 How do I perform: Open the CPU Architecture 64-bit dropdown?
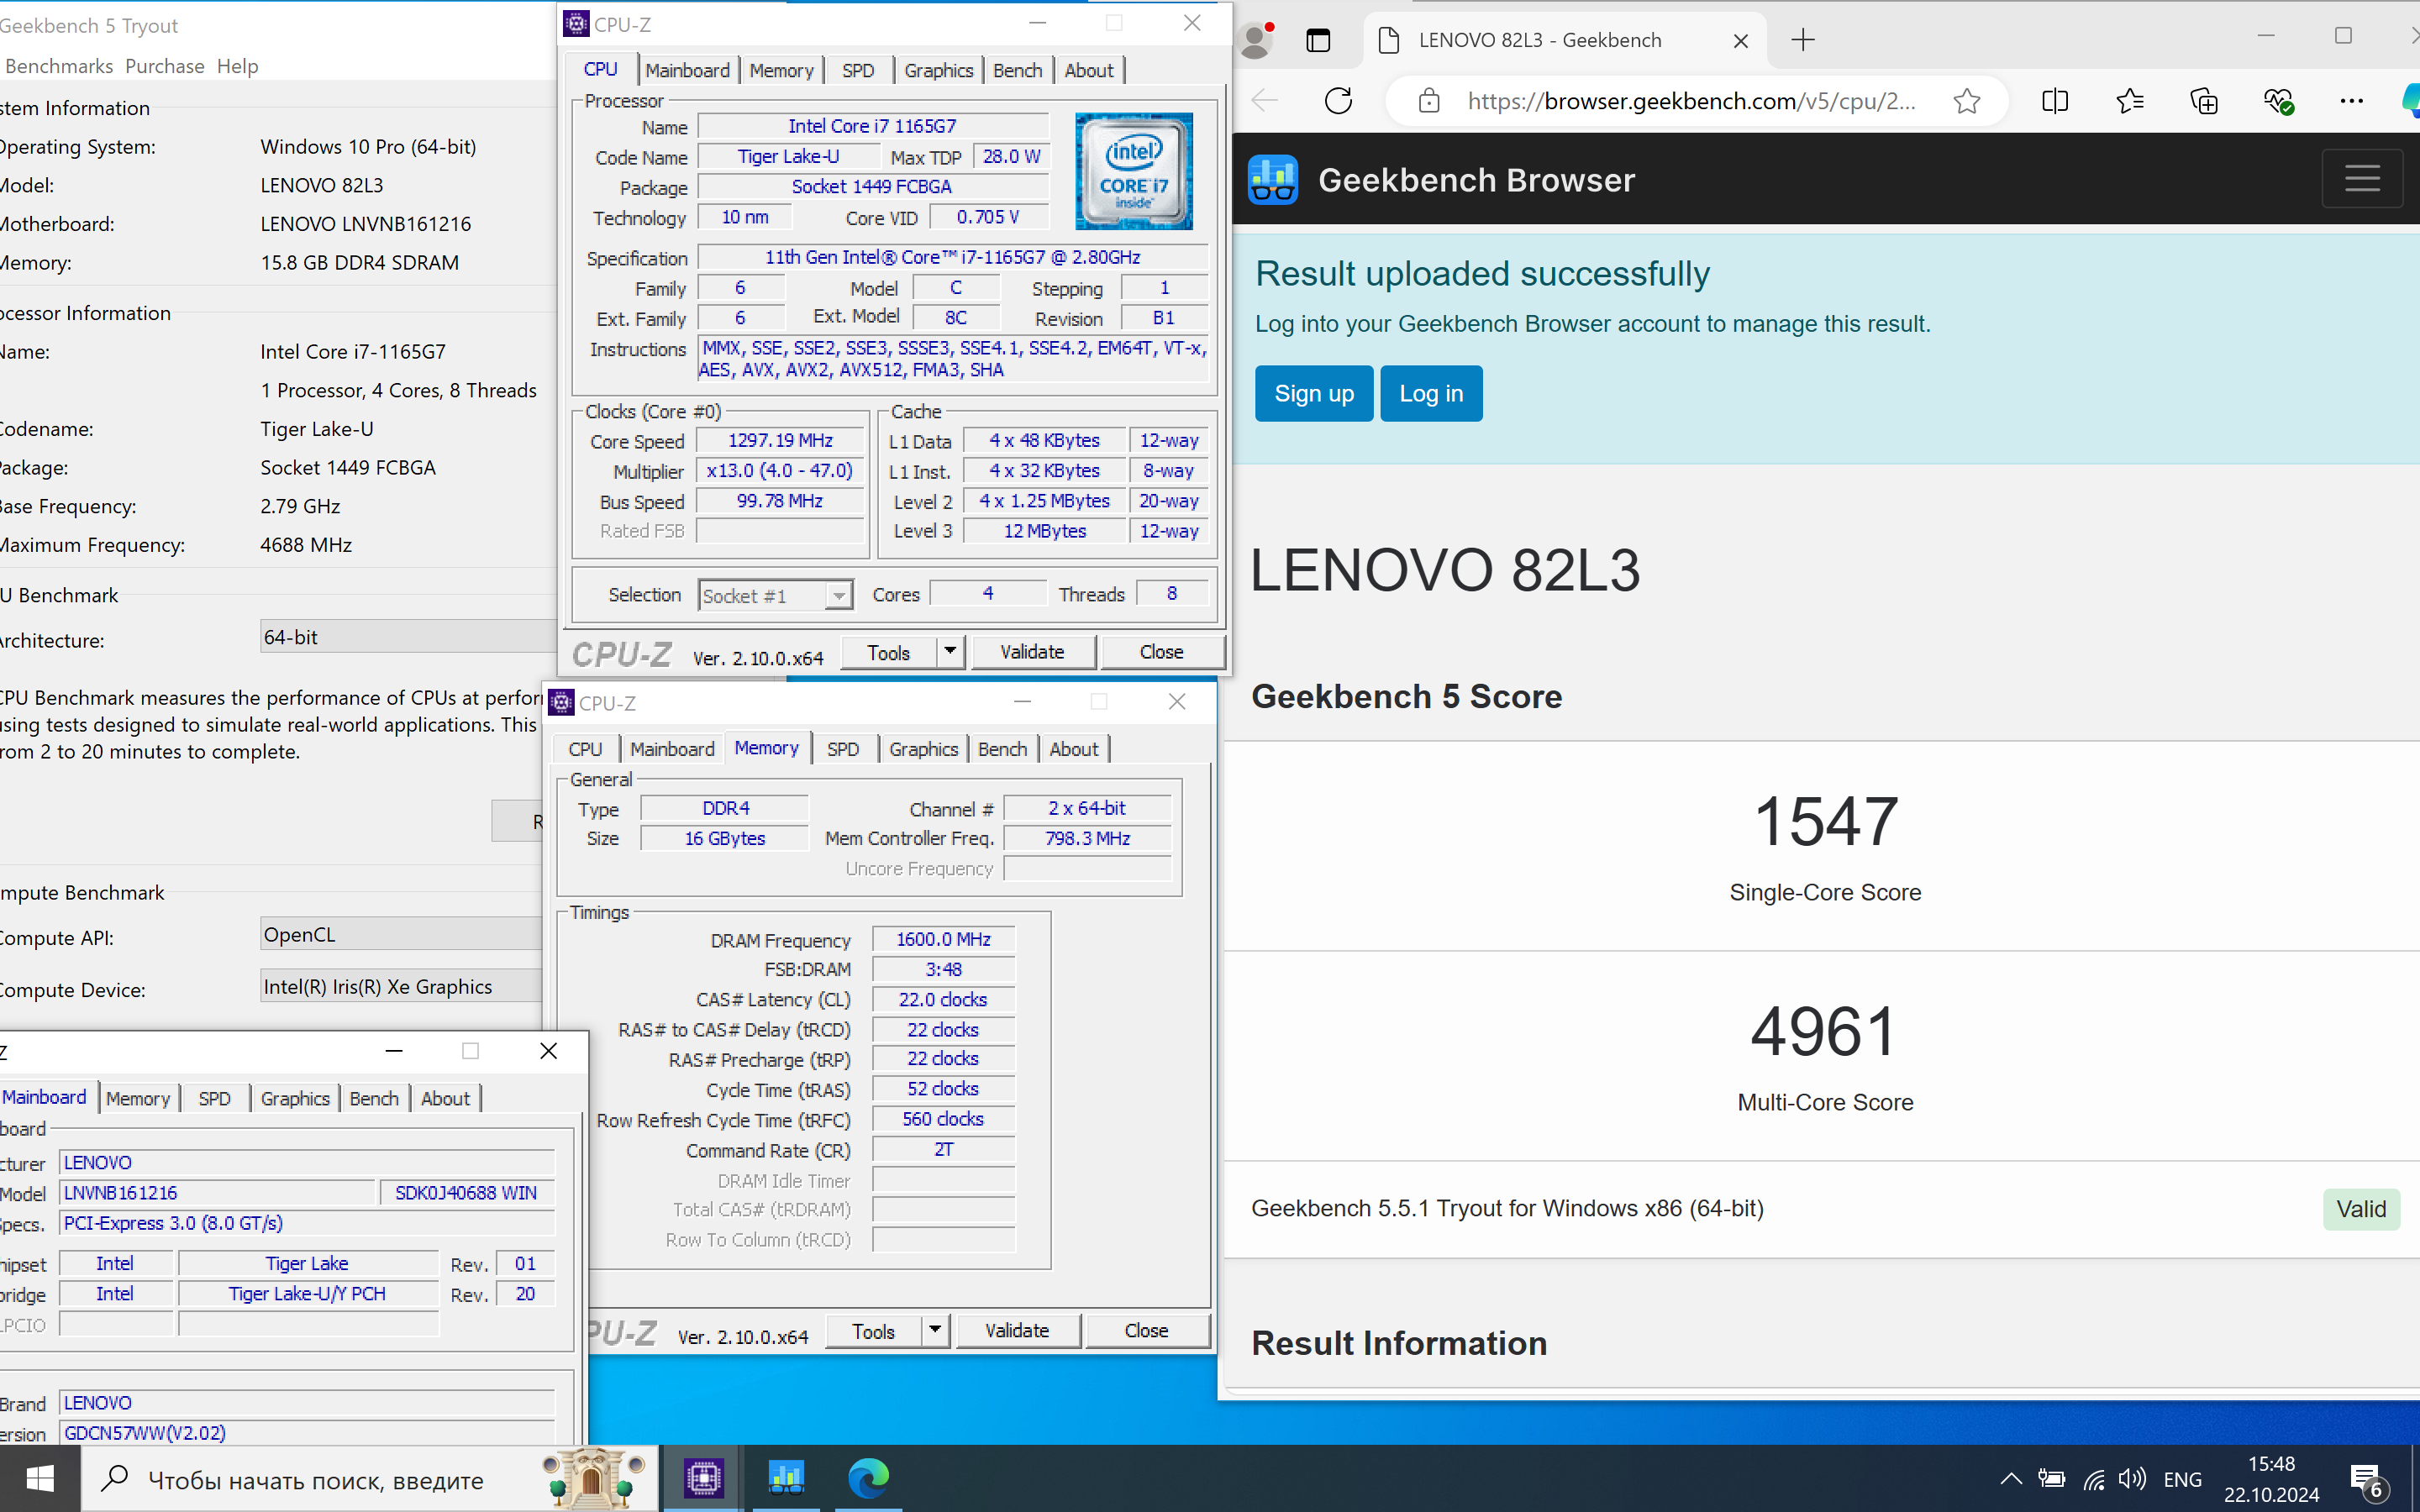408,637
